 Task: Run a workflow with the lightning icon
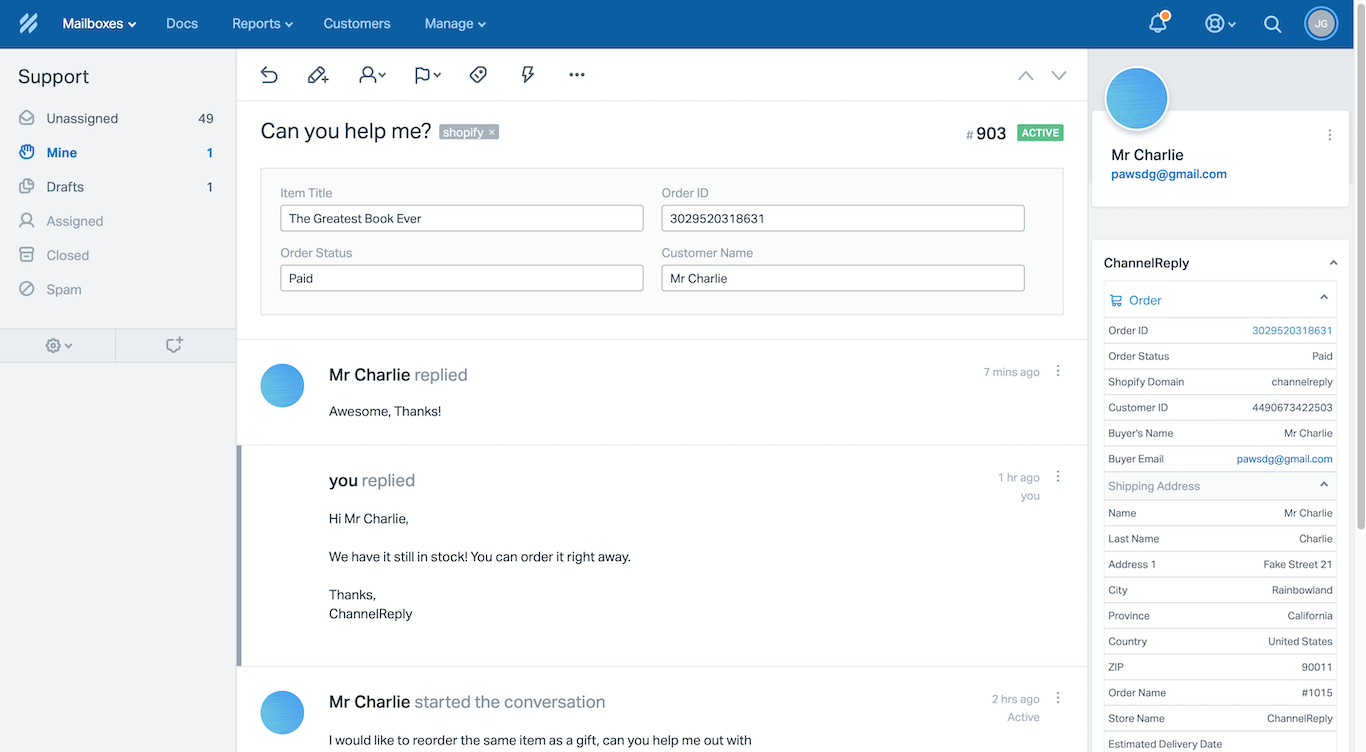click(528, 74)
